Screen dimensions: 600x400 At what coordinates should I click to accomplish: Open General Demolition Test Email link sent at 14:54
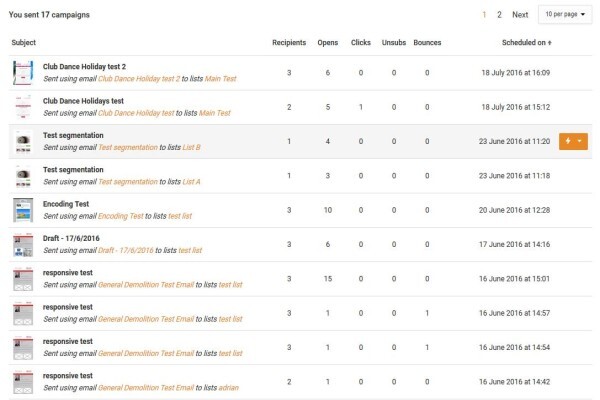tap(146, 354)
